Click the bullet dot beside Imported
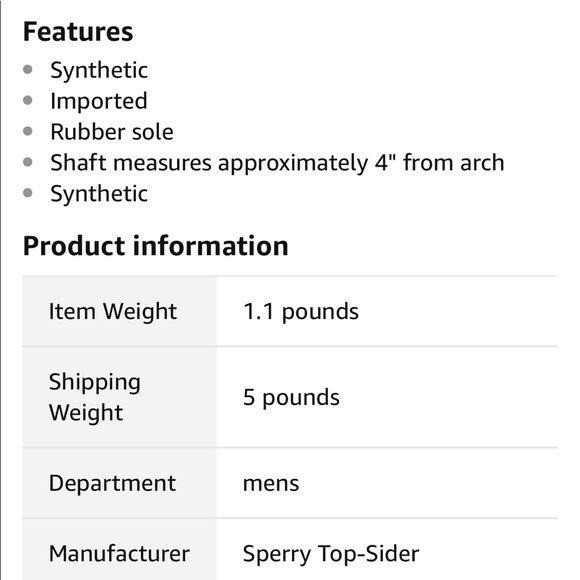Screen dimensions: 580x580 (x=28, y=100)
